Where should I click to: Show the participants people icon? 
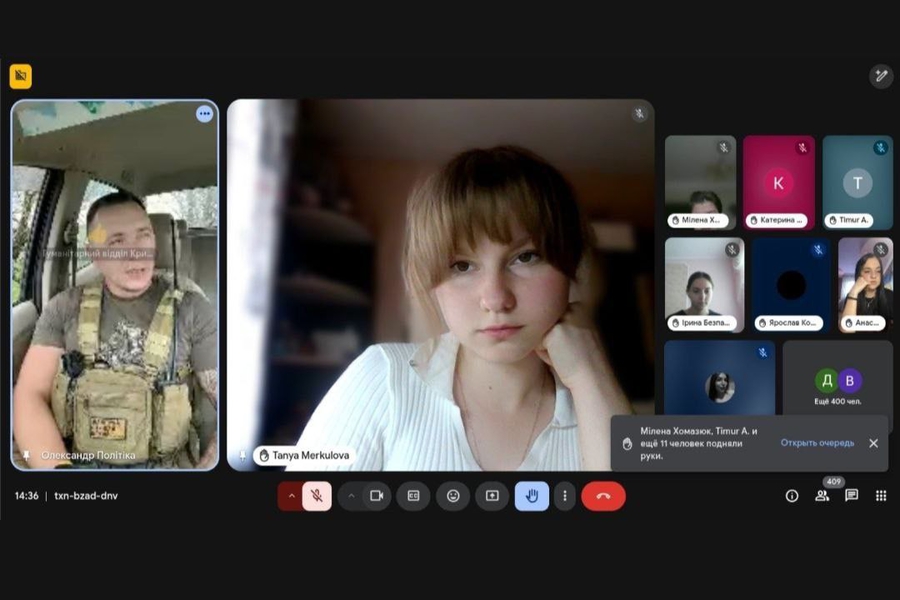tap(822, 496)
